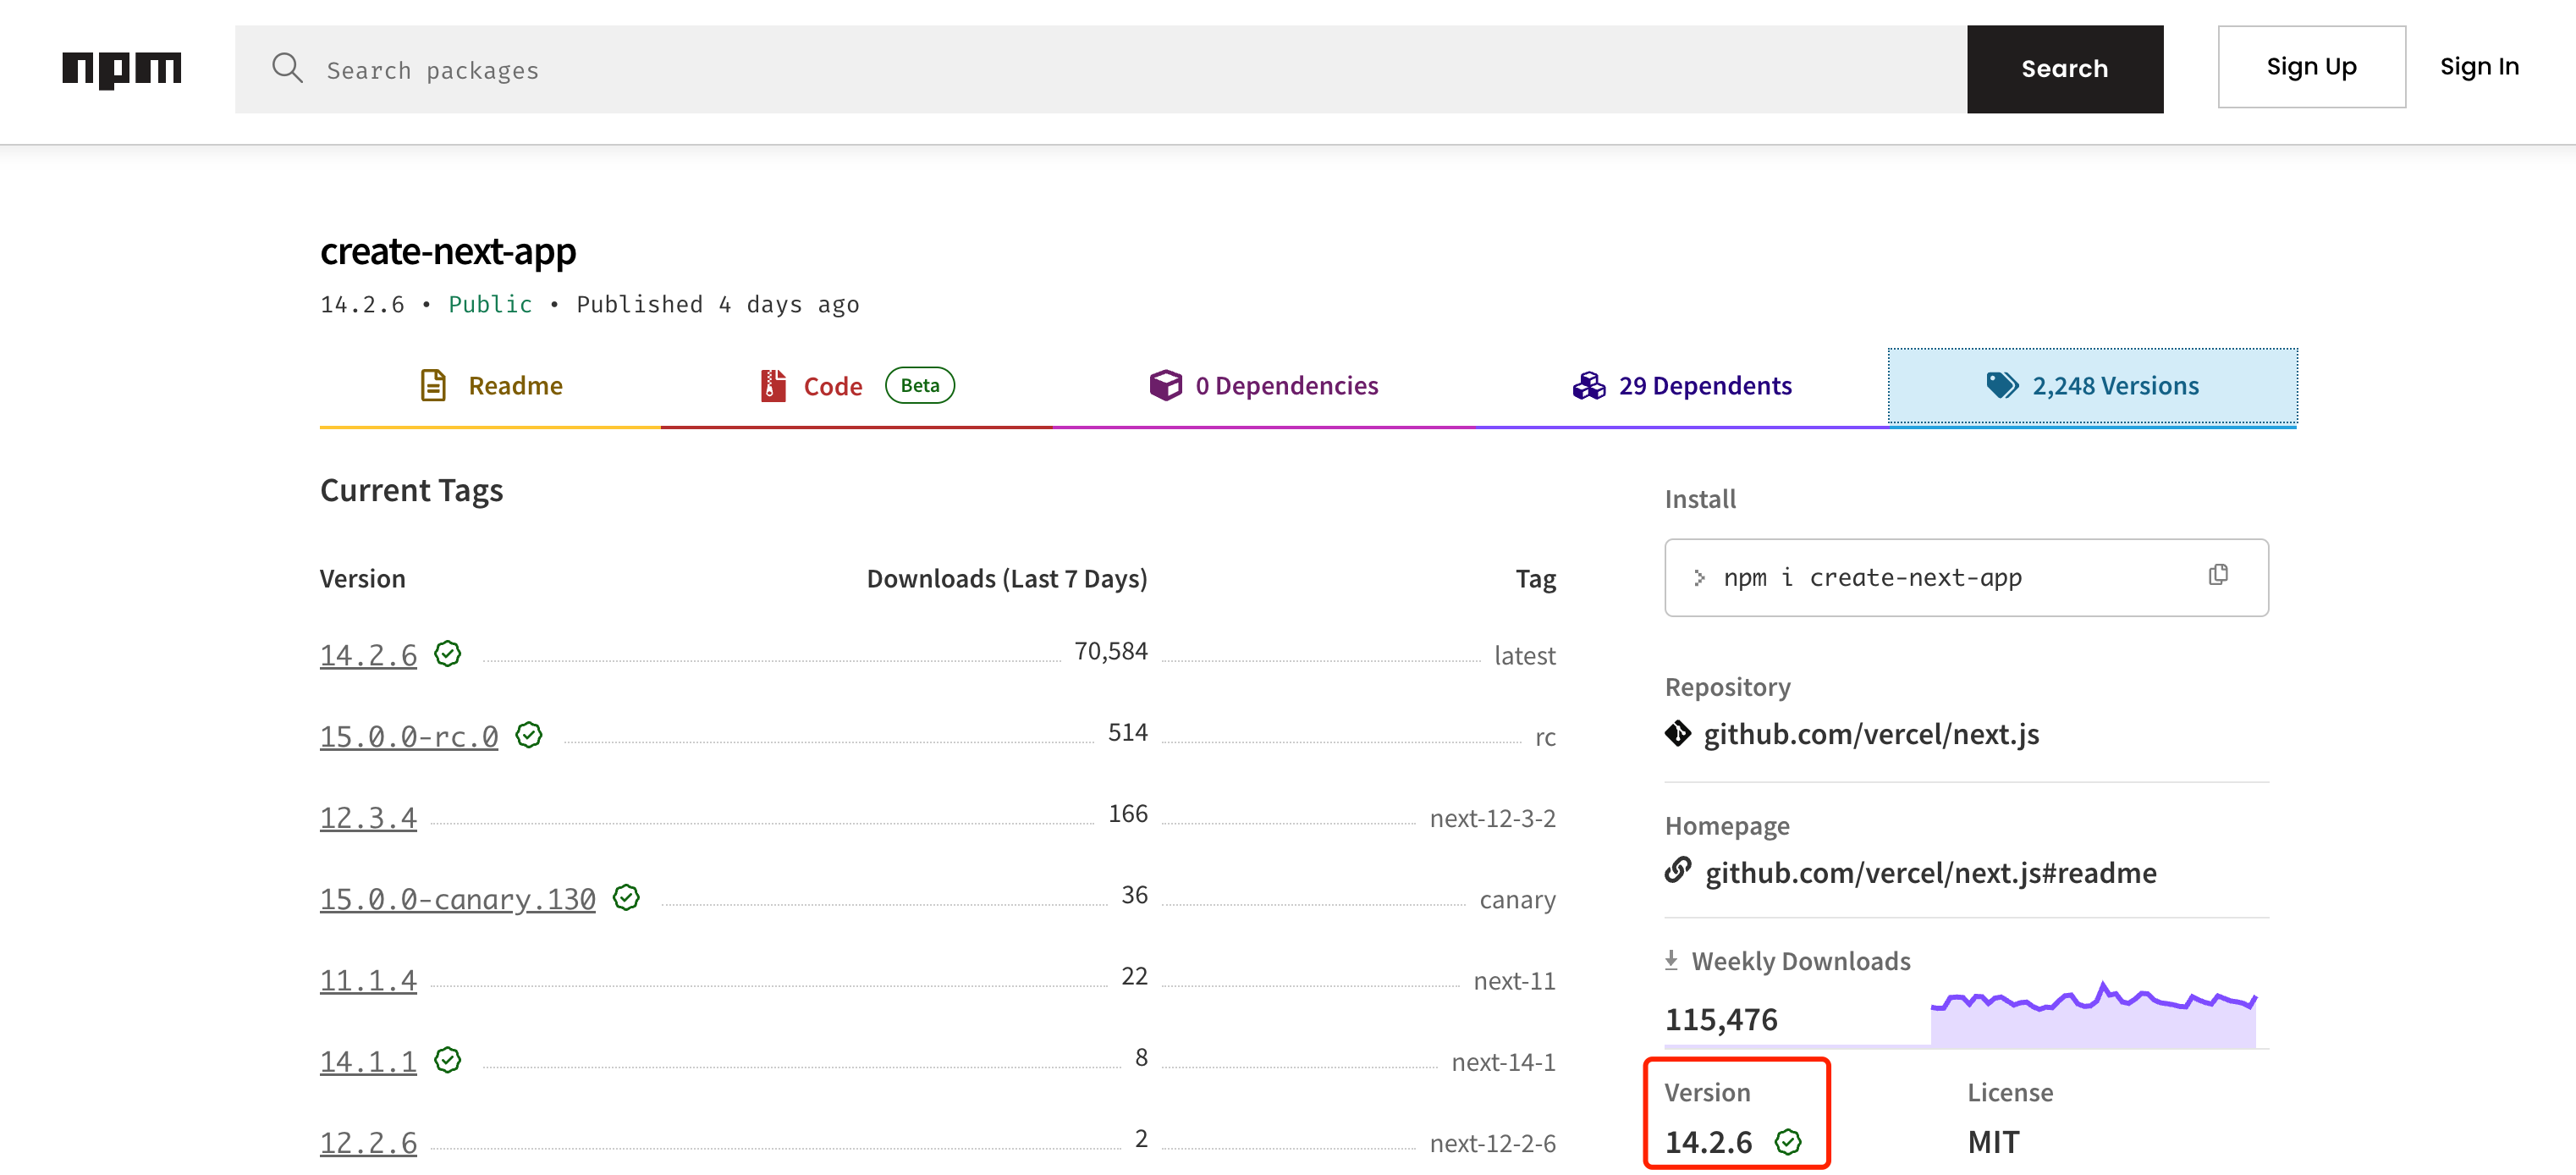The image size is (2576, 1175).
Task: Click the '115,476' weekly downloads number
Action: (x=1721, y=1020)
